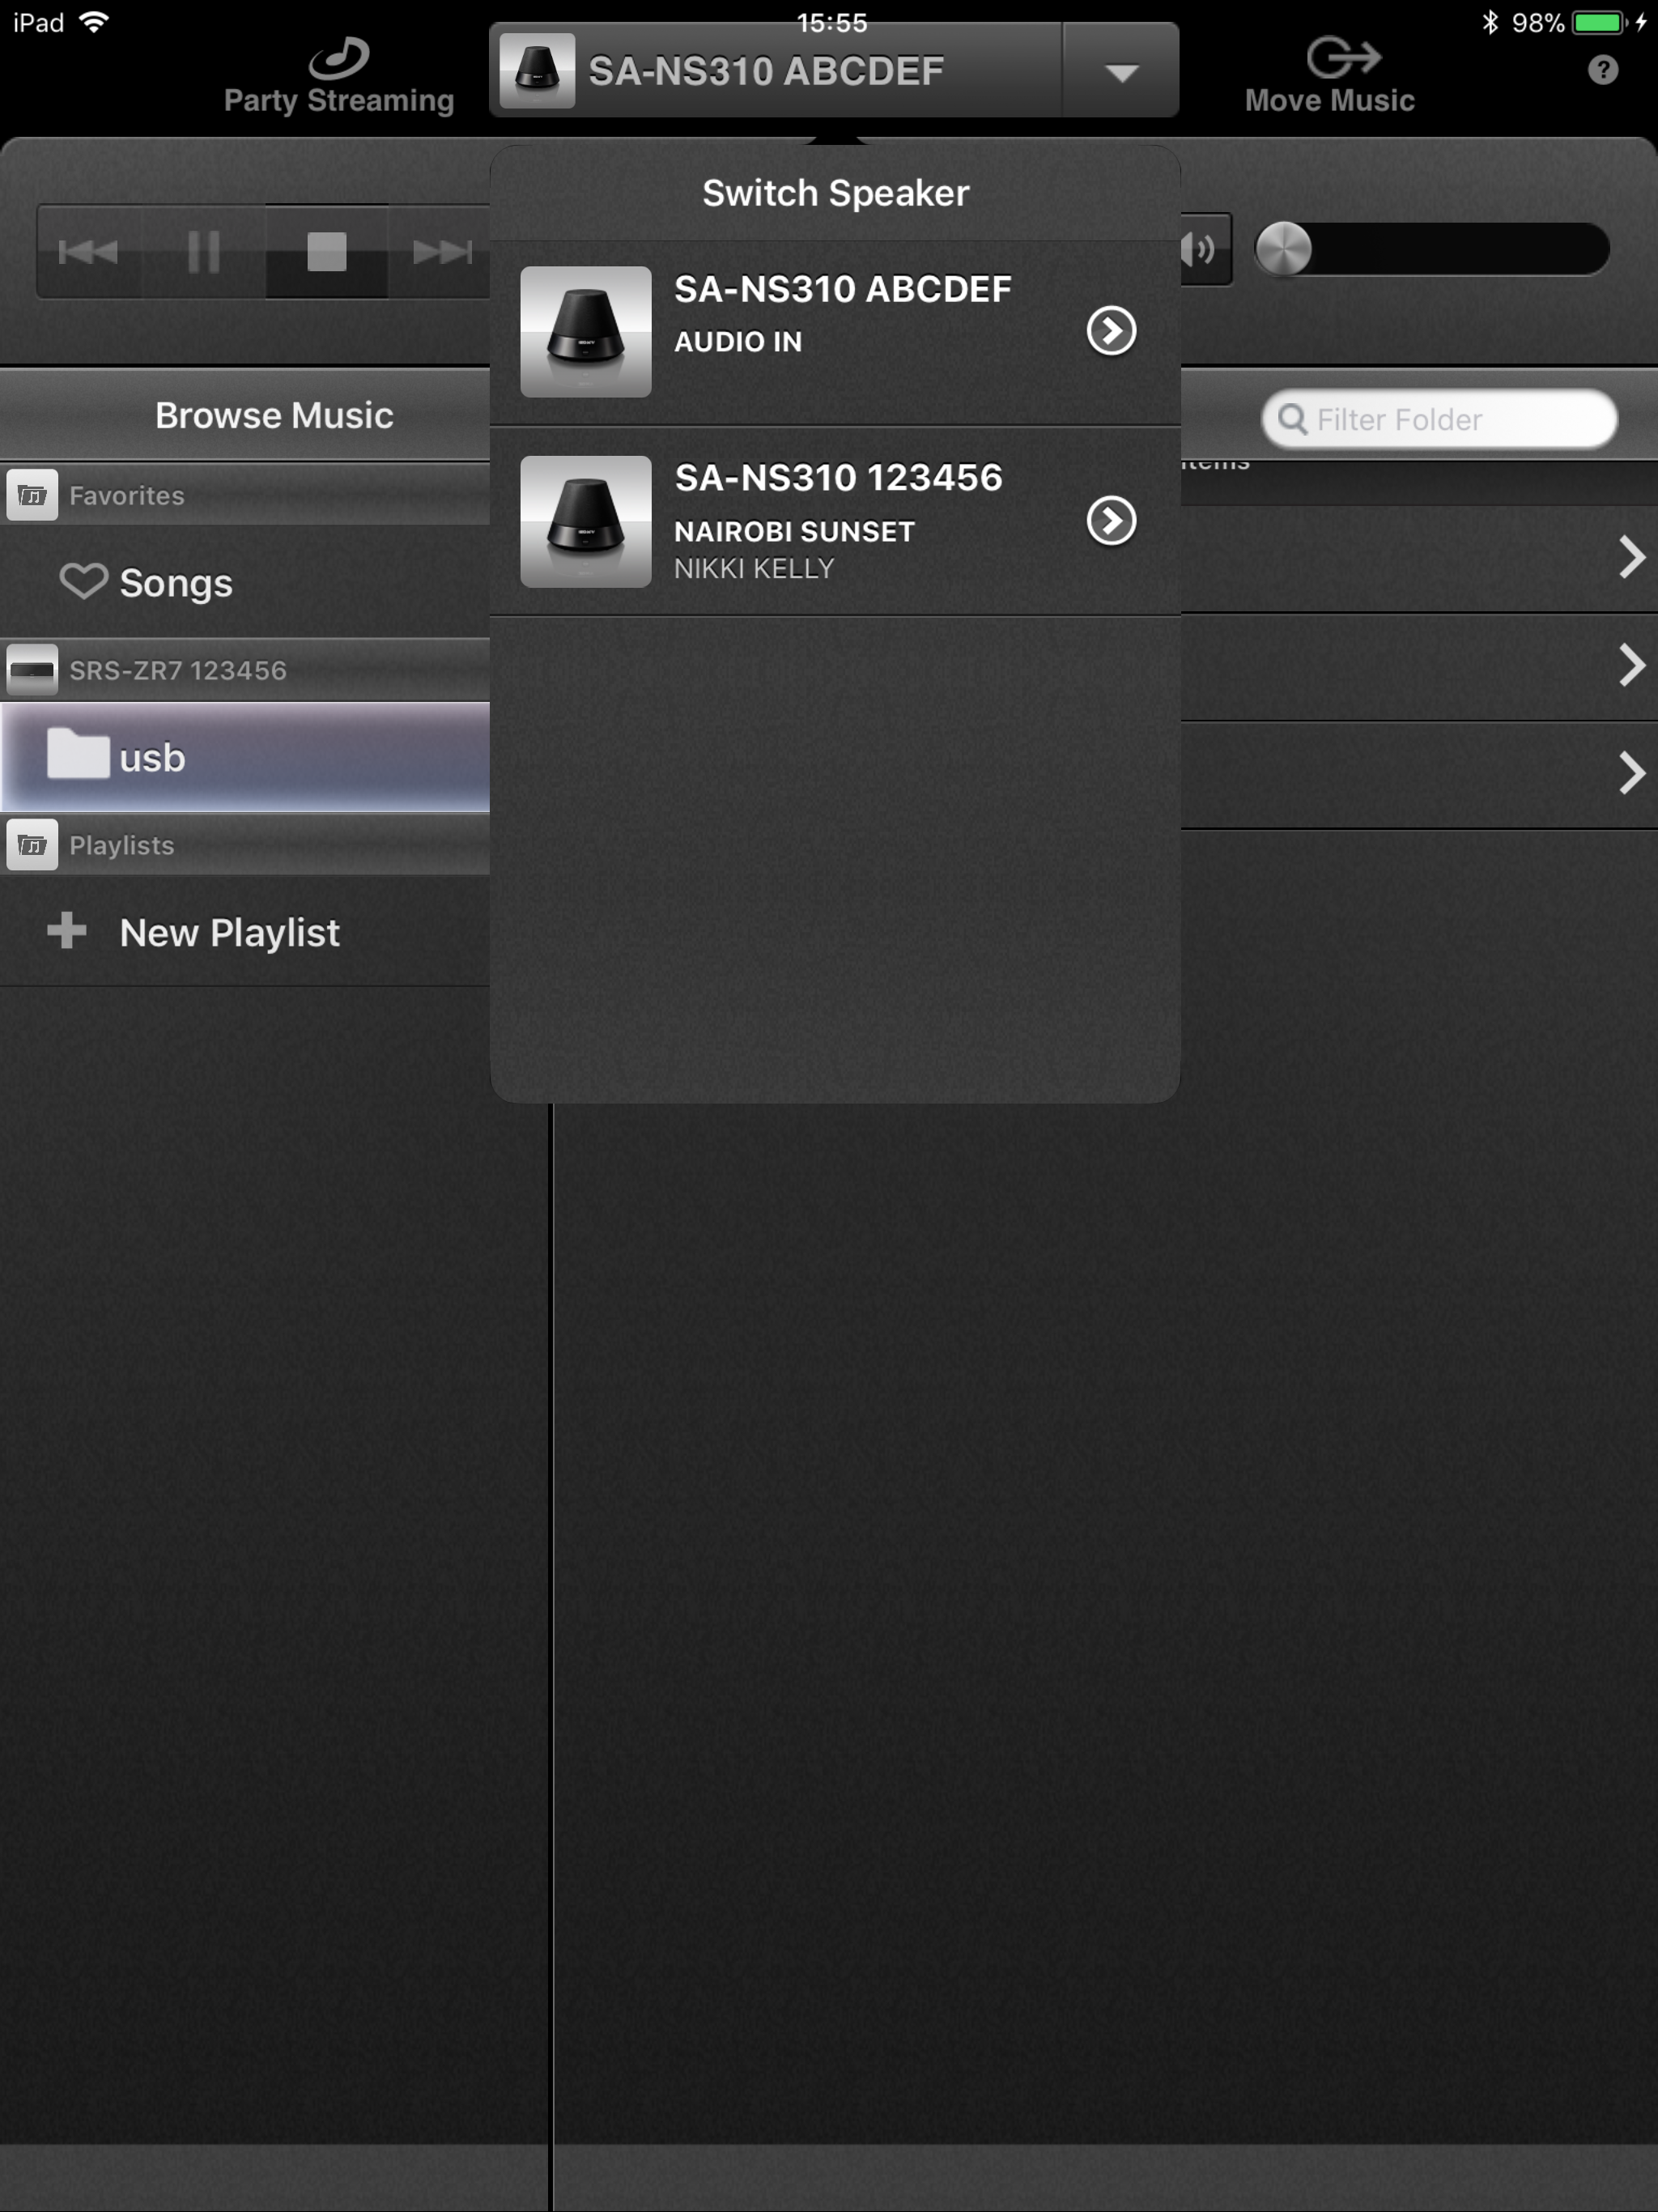Skip to next track
The width and height of the screenshot is (1658, 2212).
(x=441, y=251)
